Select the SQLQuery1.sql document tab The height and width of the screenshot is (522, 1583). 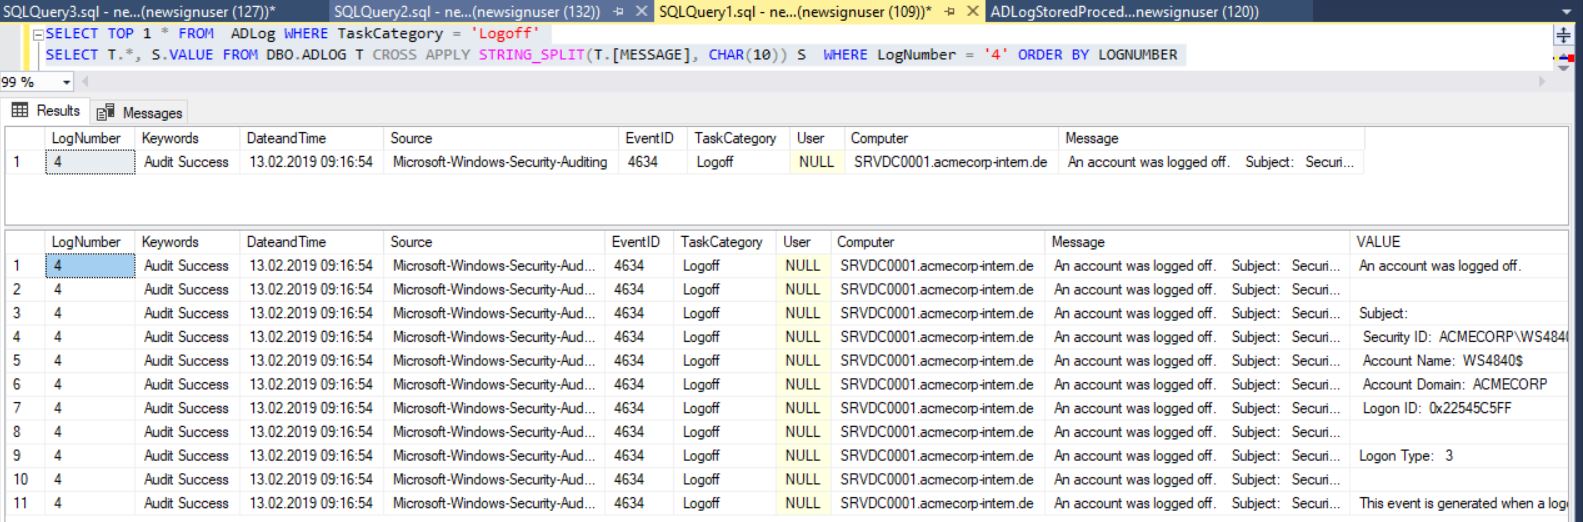[795, 12]
